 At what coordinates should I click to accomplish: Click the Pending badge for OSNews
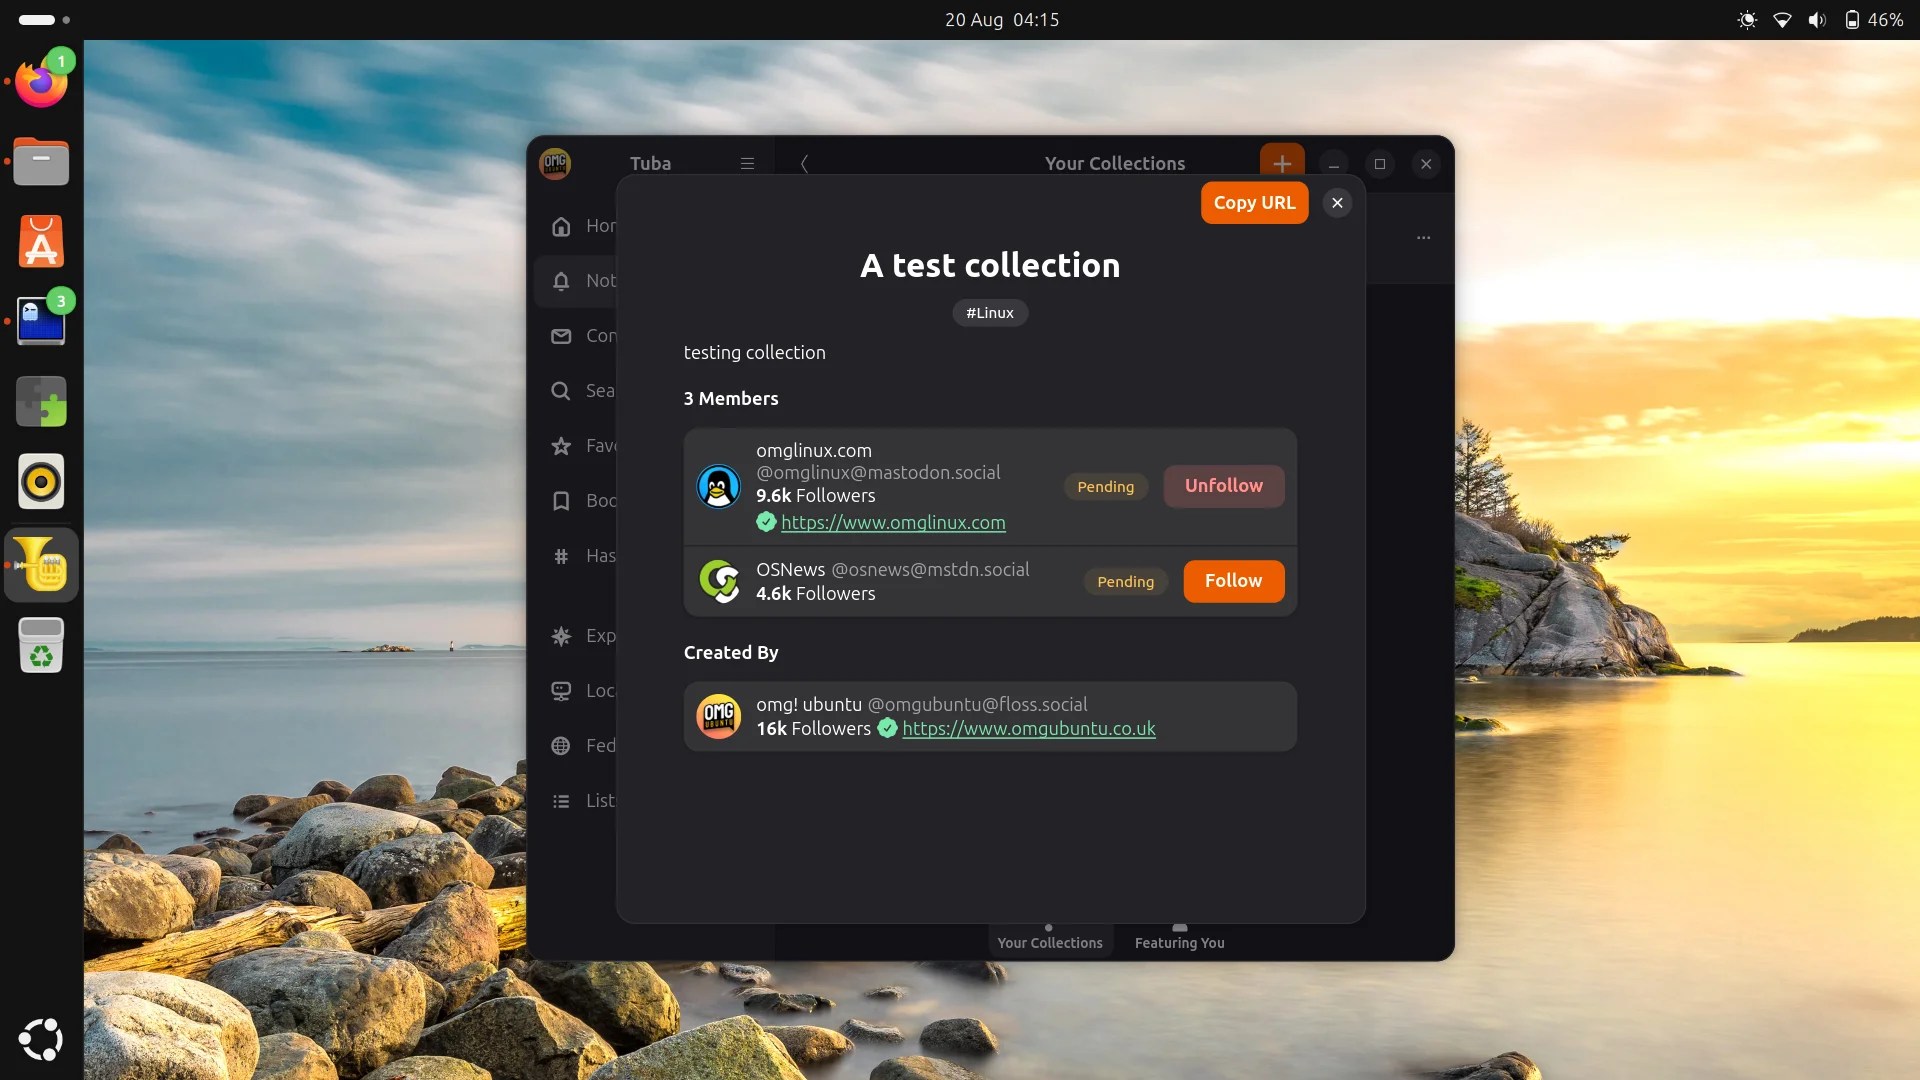point(1126,582)
